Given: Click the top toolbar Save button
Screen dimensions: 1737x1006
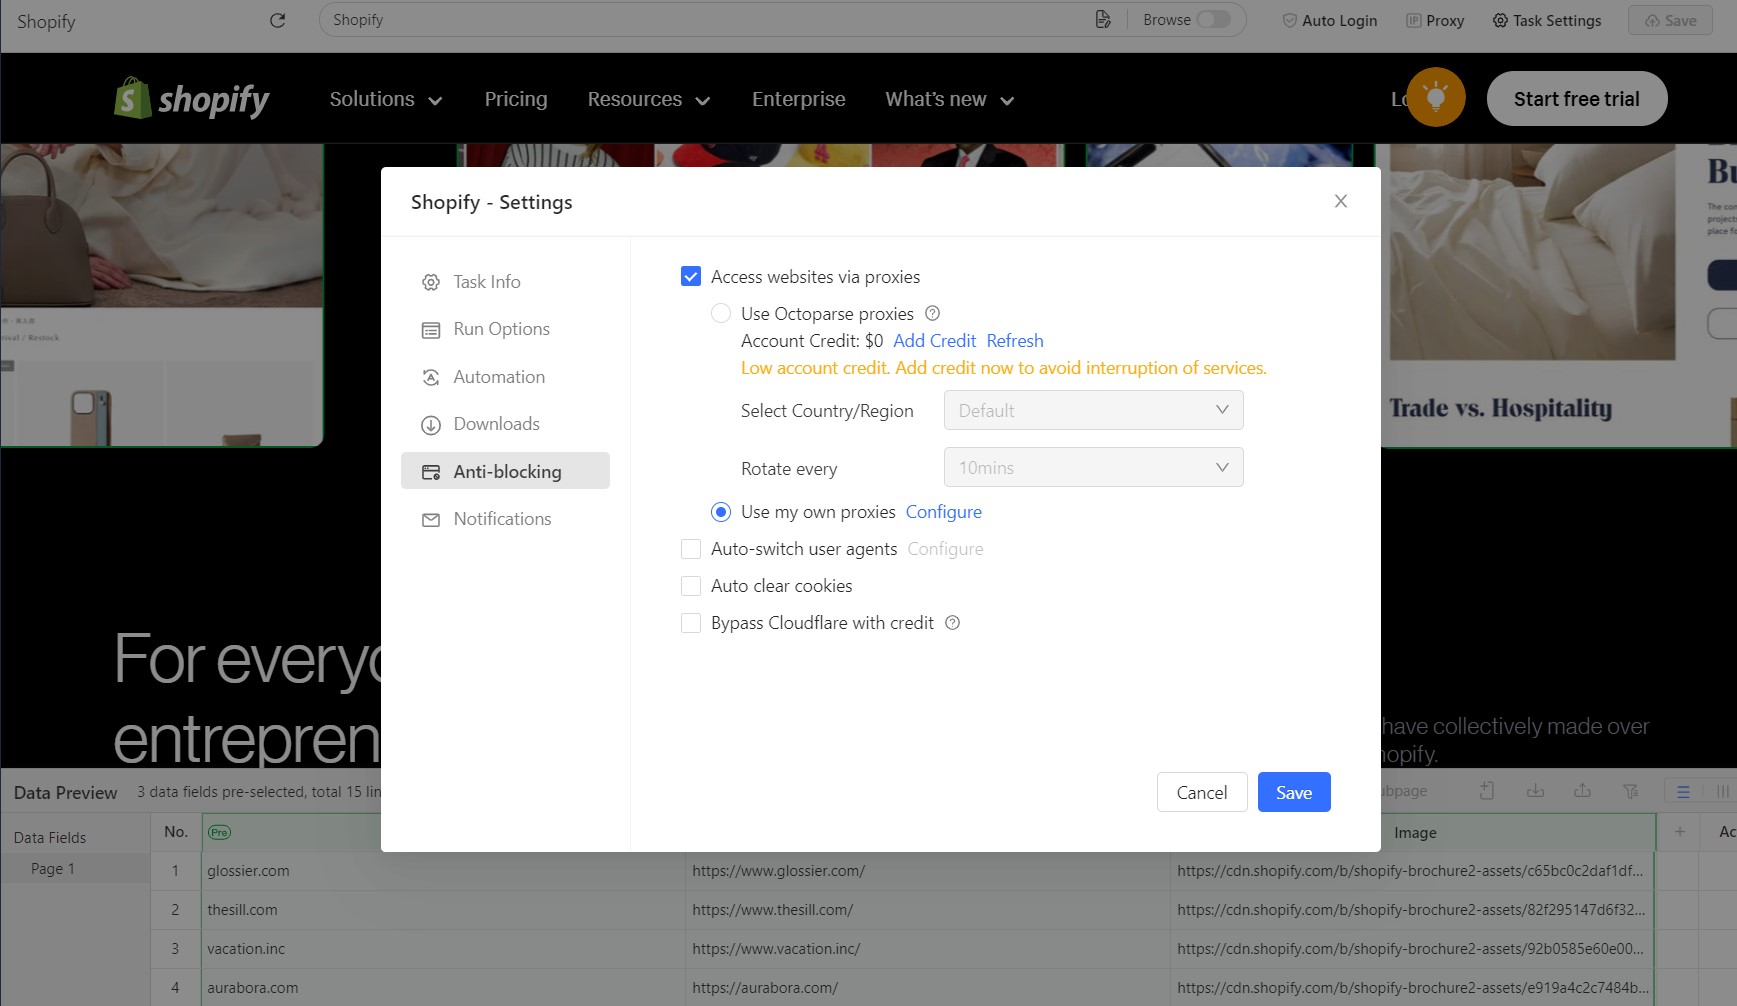Looking at the screenshot, I should [x=1670, y=20].
